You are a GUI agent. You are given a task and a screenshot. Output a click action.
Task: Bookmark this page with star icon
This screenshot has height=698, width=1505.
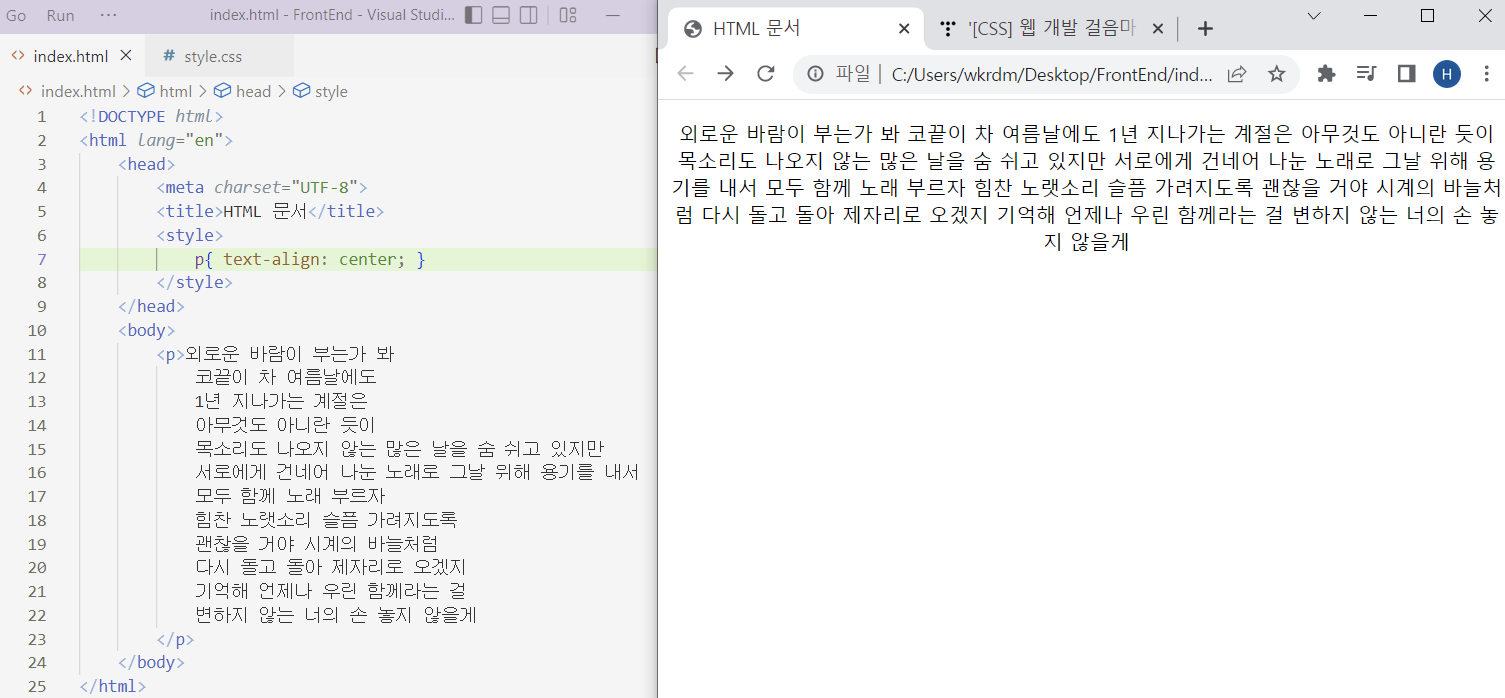tap(1276, 73)
